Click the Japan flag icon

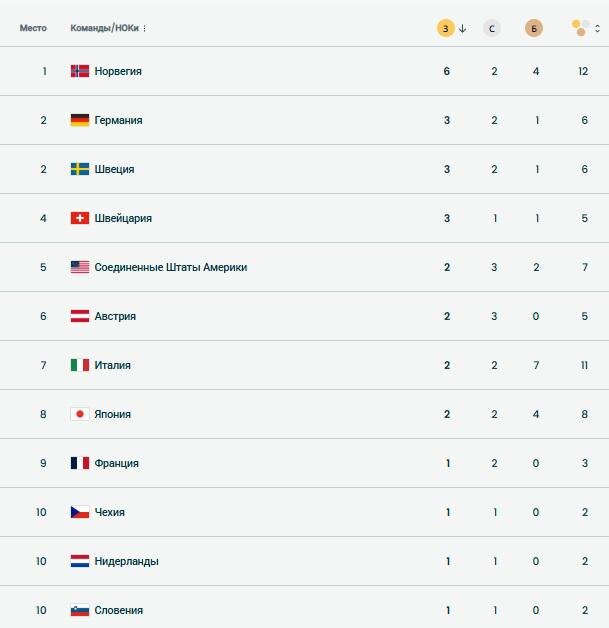click(80, 414)
